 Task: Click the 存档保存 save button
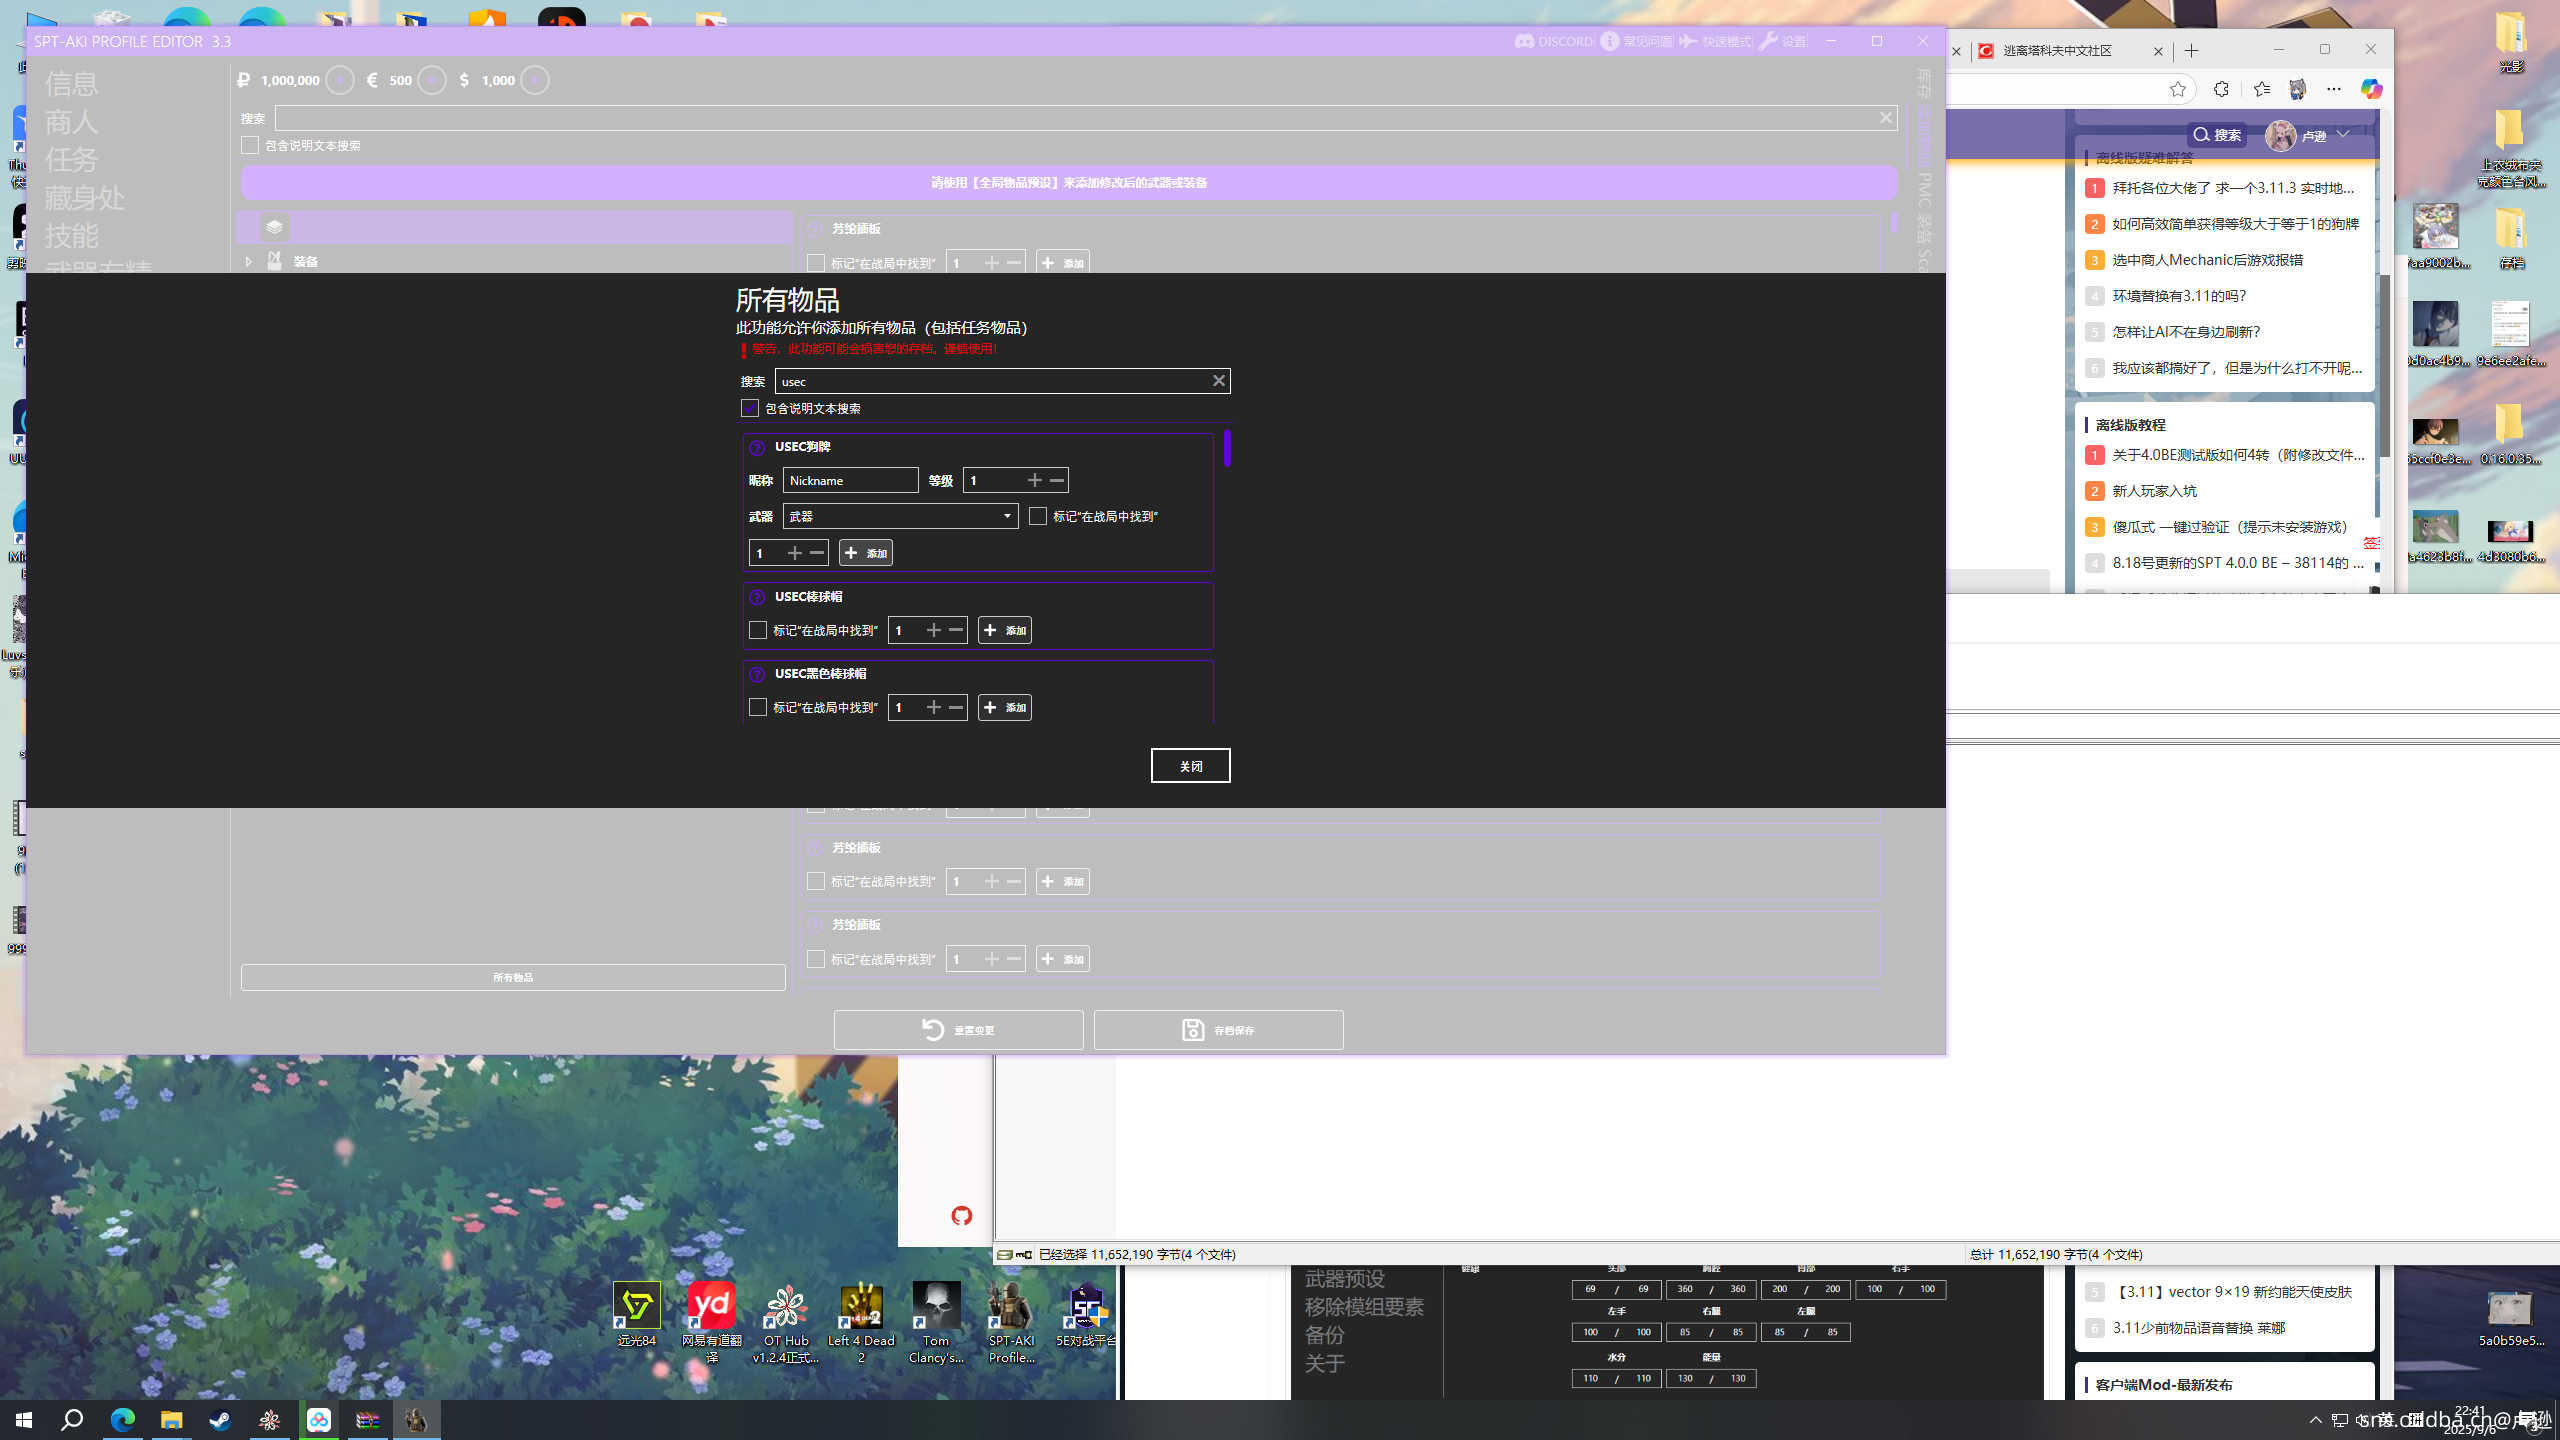pyautogui.click(x=1218, y=1030)
